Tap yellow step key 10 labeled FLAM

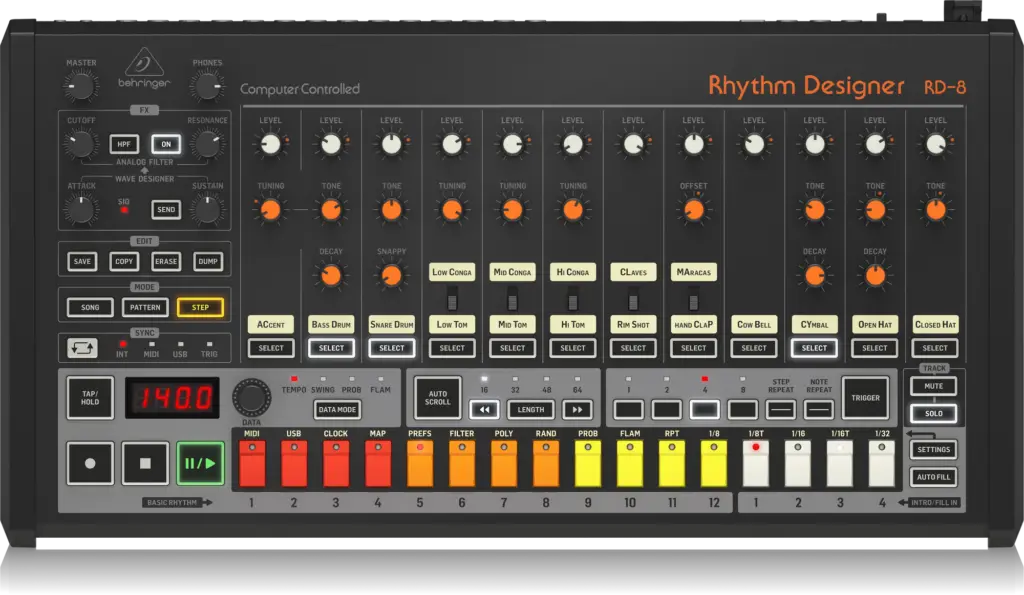tap(630, 464)
